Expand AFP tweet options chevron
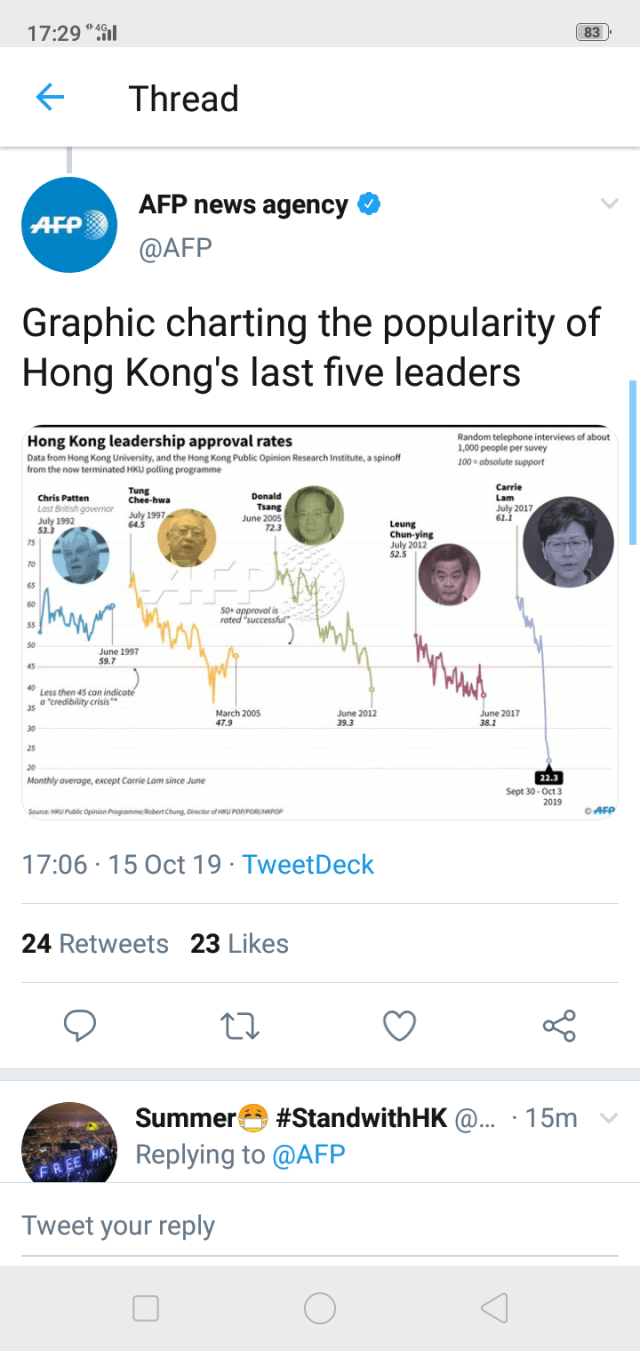Screen dimensions: 640x1351 point(609,205)
